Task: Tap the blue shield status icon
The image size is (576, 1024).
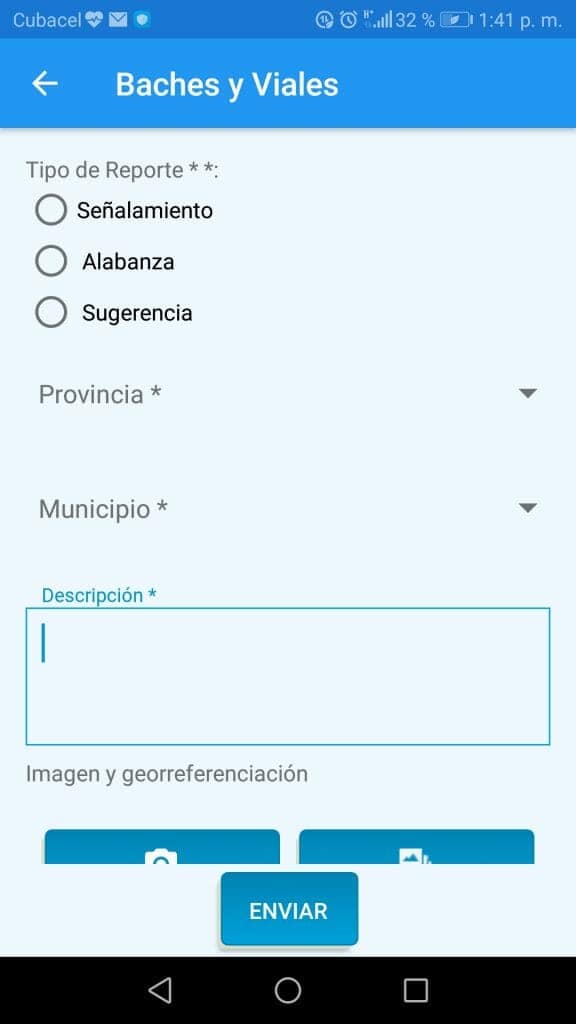Action: [142, 20]
